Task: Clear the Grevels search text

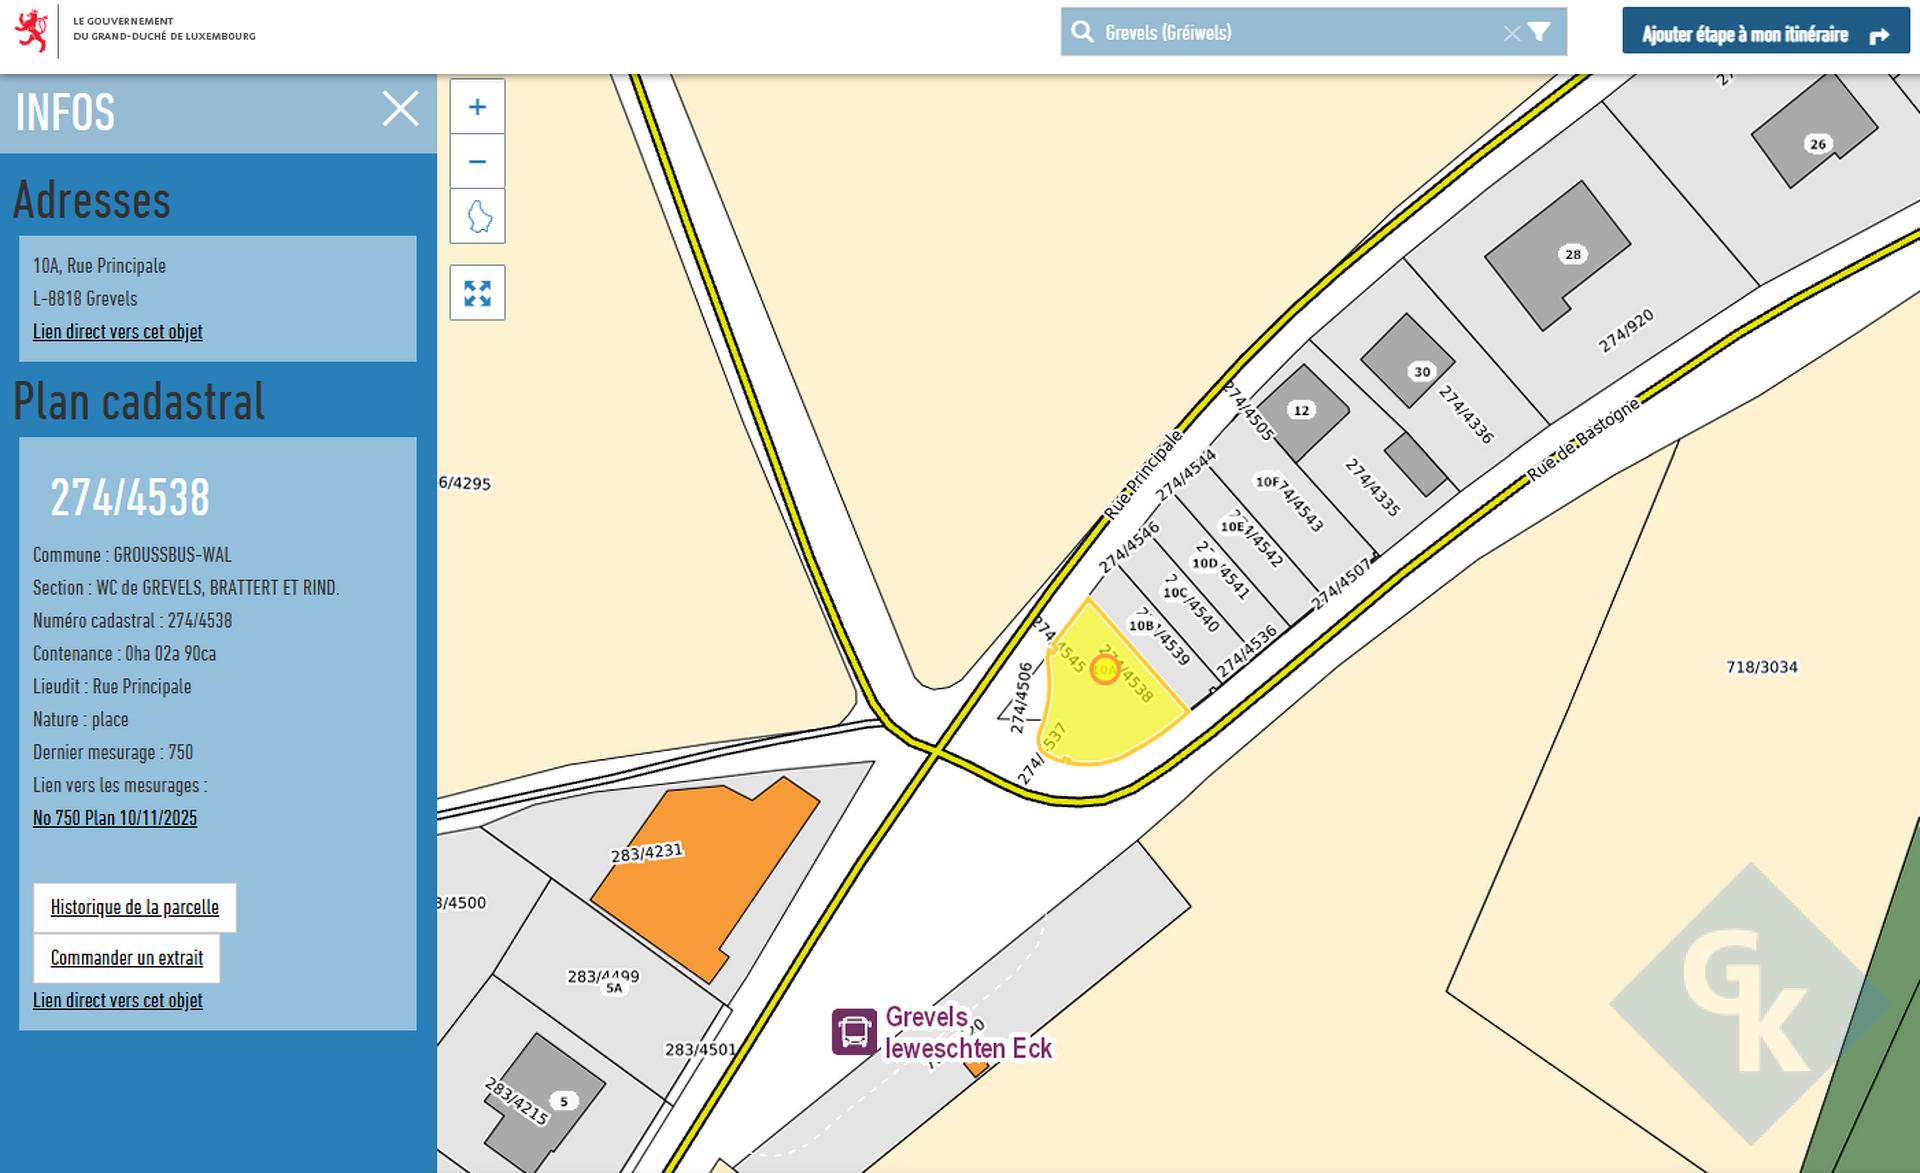Action: click(x=1511, y=33)
